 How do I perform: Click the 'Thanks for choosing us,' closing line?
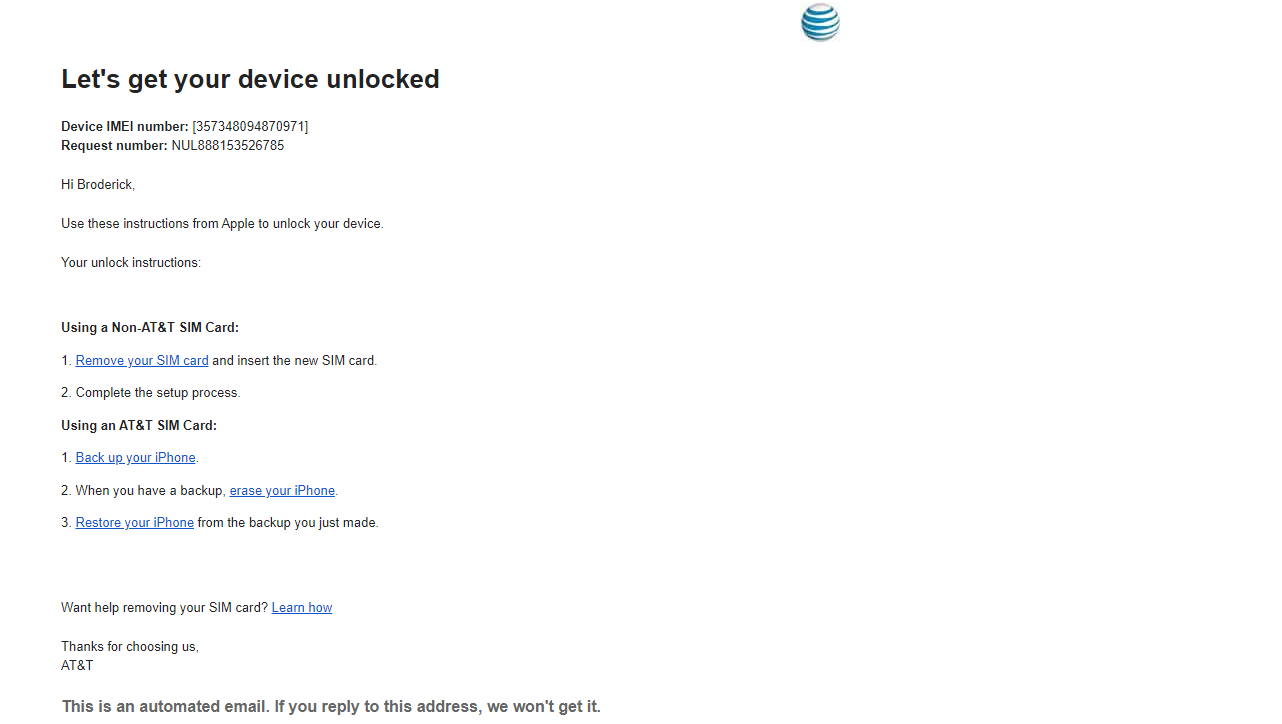coord(130,647)
